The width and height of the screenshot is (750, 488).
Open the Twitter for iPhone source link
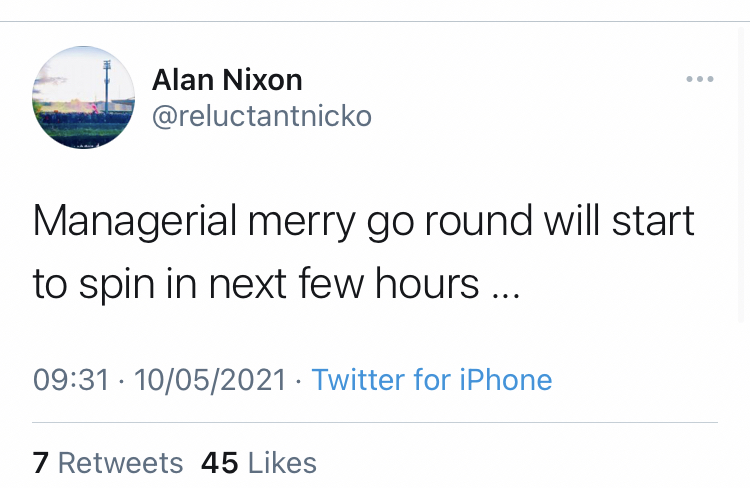432,380
